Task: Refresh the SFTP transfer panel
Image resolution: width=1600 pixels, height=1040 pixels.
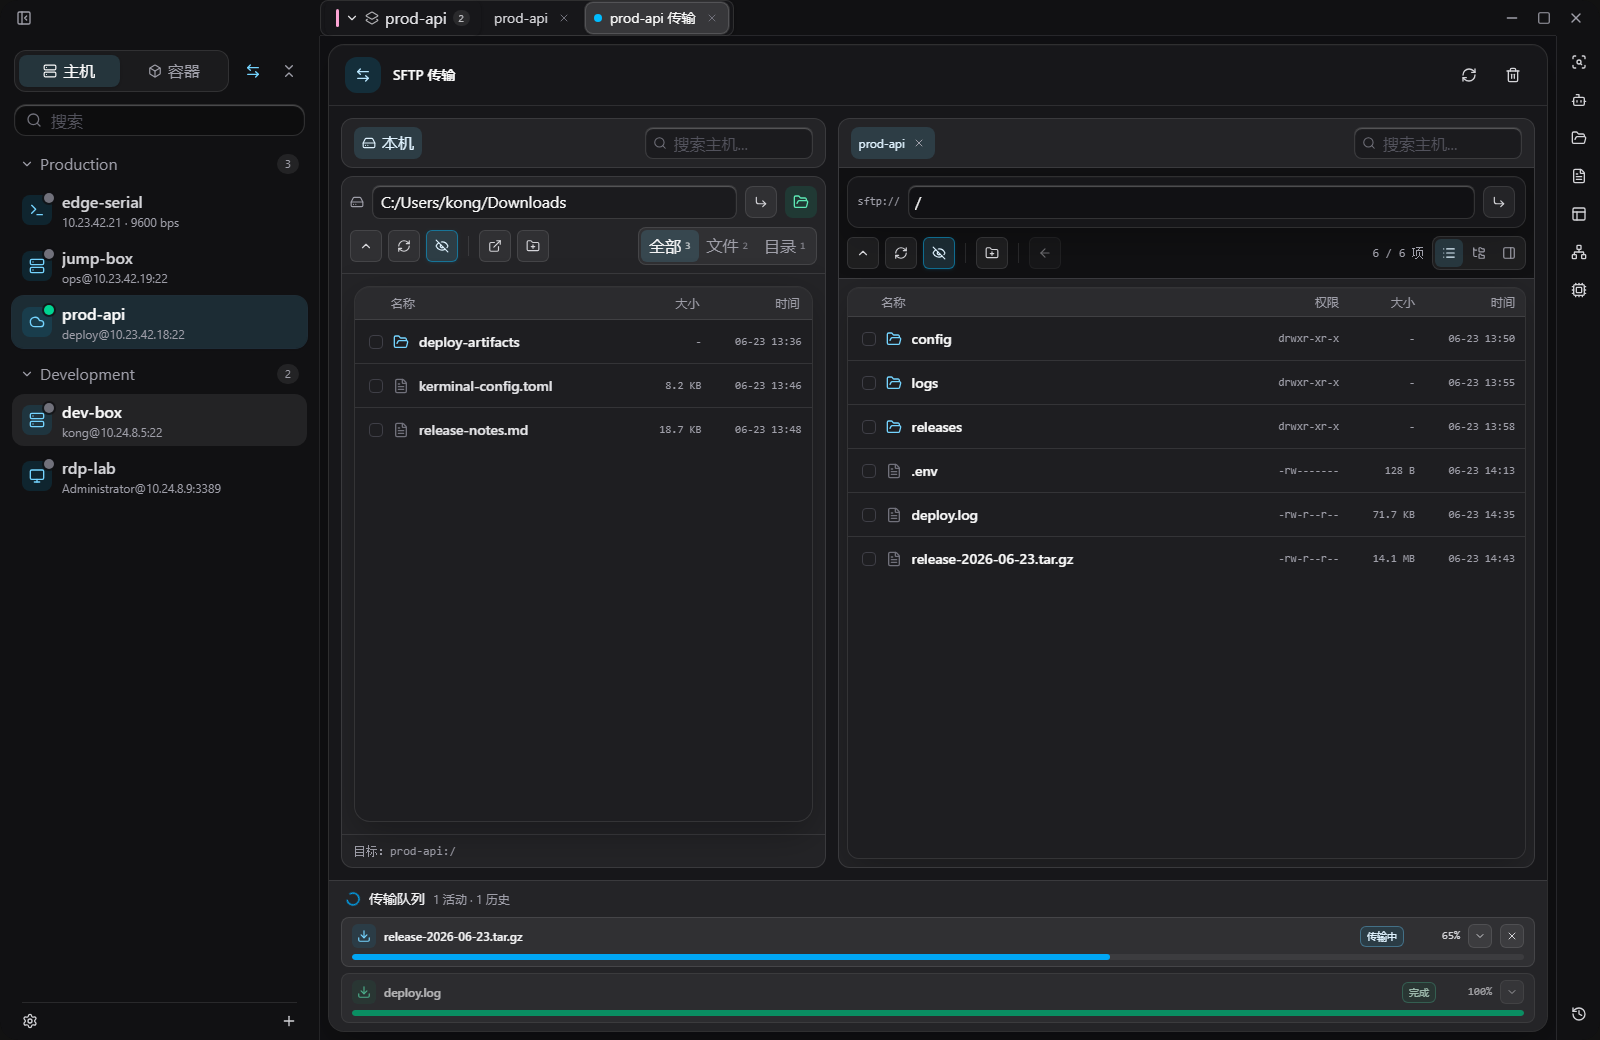Action: [1469, 75]
